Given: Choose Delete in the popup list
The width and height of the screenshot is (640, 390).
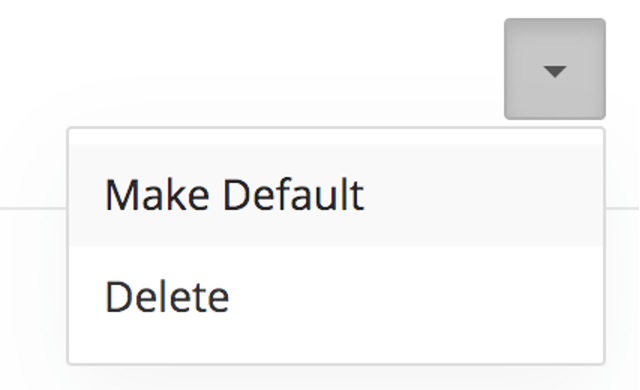Looking at the screenshot, I should tap(336, 297).
